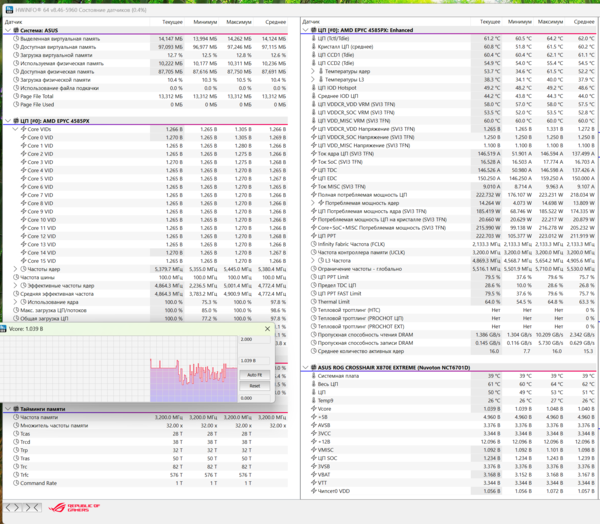Click the graph maximum value field 2.000
Viewport: 600px width, 524px height.
(x=254, y=340)
